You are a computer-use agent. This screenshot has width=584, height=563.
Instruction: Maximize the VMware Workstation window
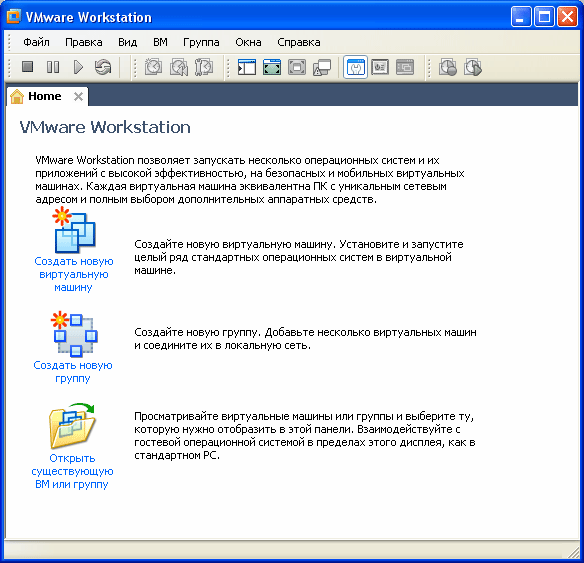click(544, 17)
